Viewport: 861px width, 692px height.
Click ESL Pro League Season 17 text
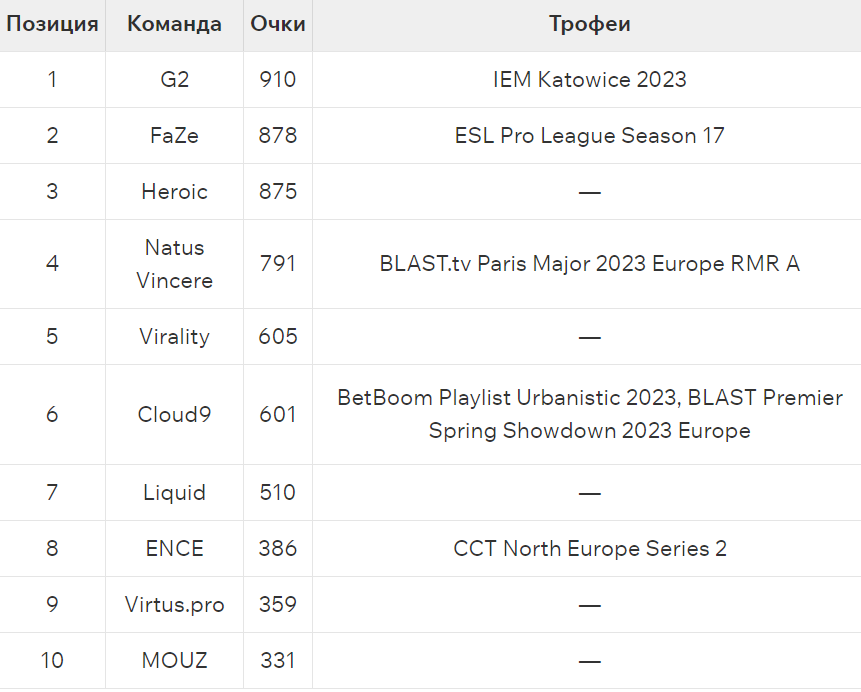point(589,136)
